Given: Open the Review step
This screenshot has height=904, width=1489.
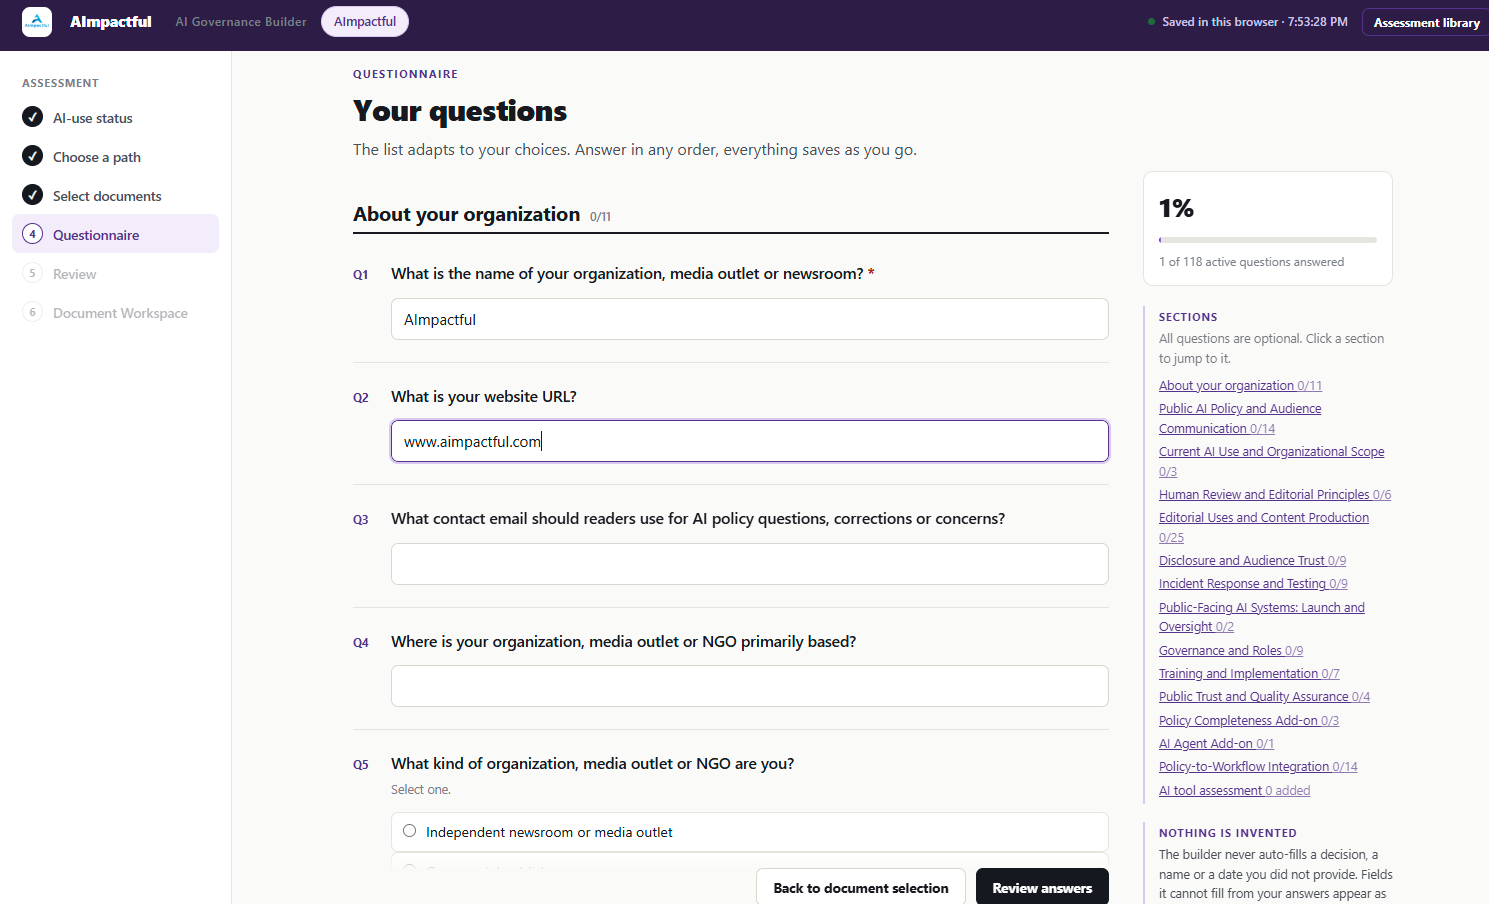Looking at the screenshot, I should (115, 274).
